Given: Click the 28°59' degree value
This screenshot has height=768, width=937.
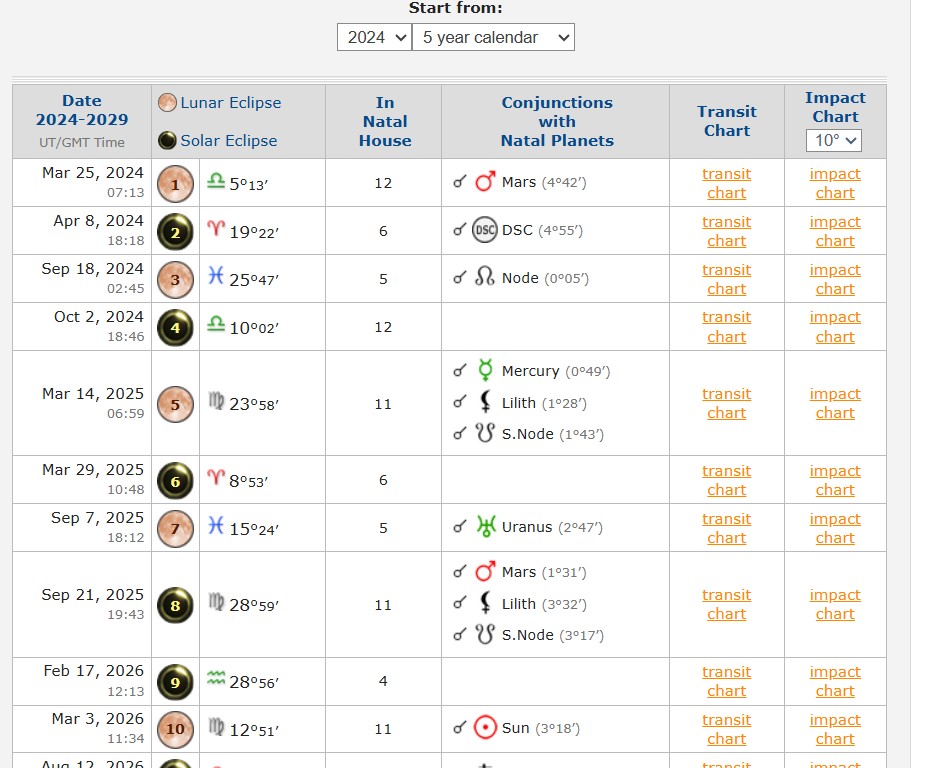Looking at the screenshot, I should [254, 605].
